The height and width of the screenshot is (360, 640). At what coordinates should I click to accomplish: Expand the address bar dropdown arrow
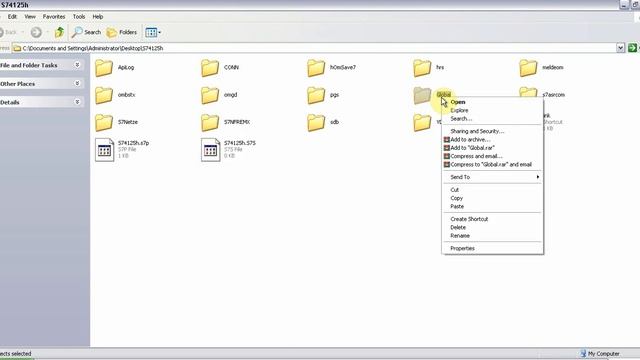tap(620, 48)
